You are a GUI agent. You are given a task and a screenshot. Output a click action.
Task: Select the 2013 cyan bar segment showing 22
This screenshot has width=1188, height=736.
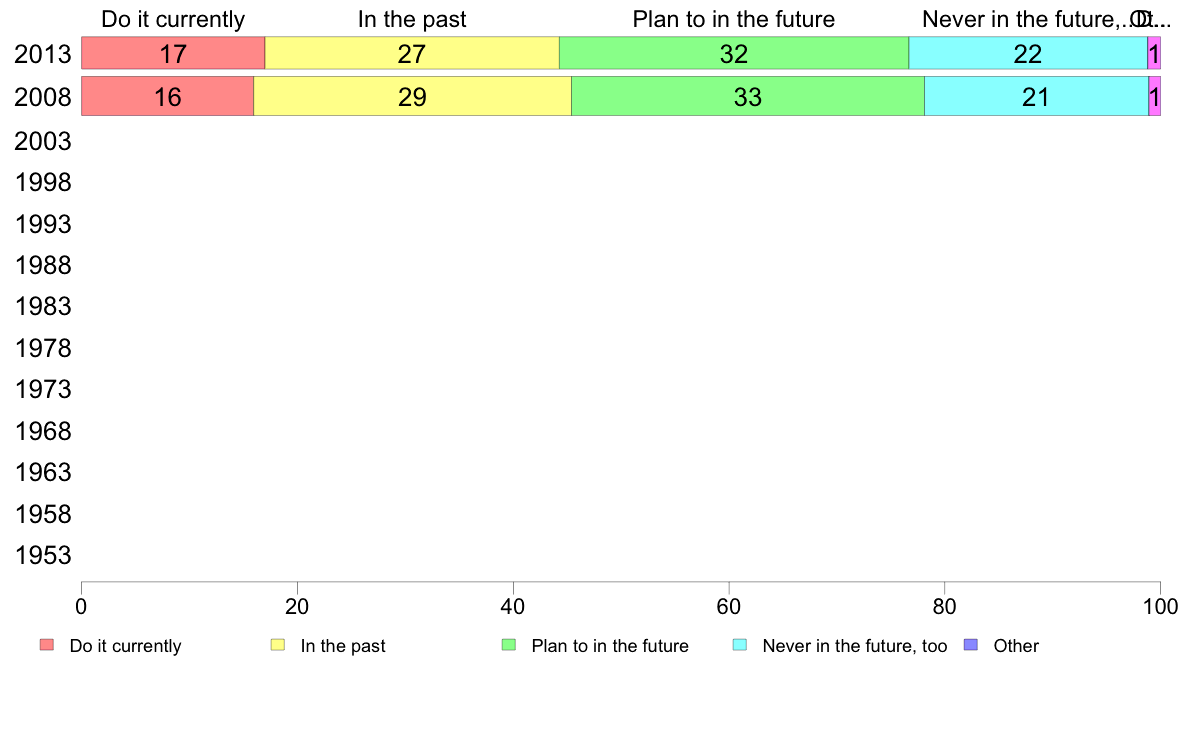(x=1028, y=53)
